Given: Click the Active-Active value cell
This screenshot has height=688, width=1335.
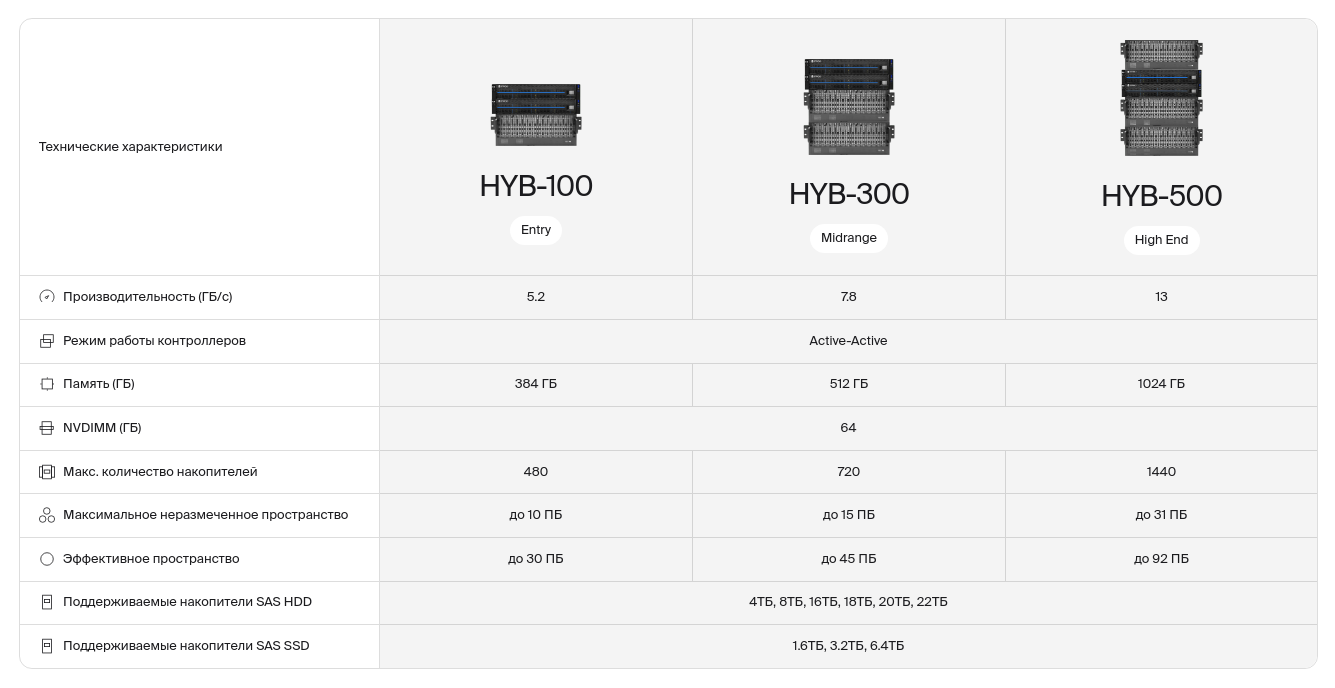Looking at the screenshot, I should coord(848,341).
